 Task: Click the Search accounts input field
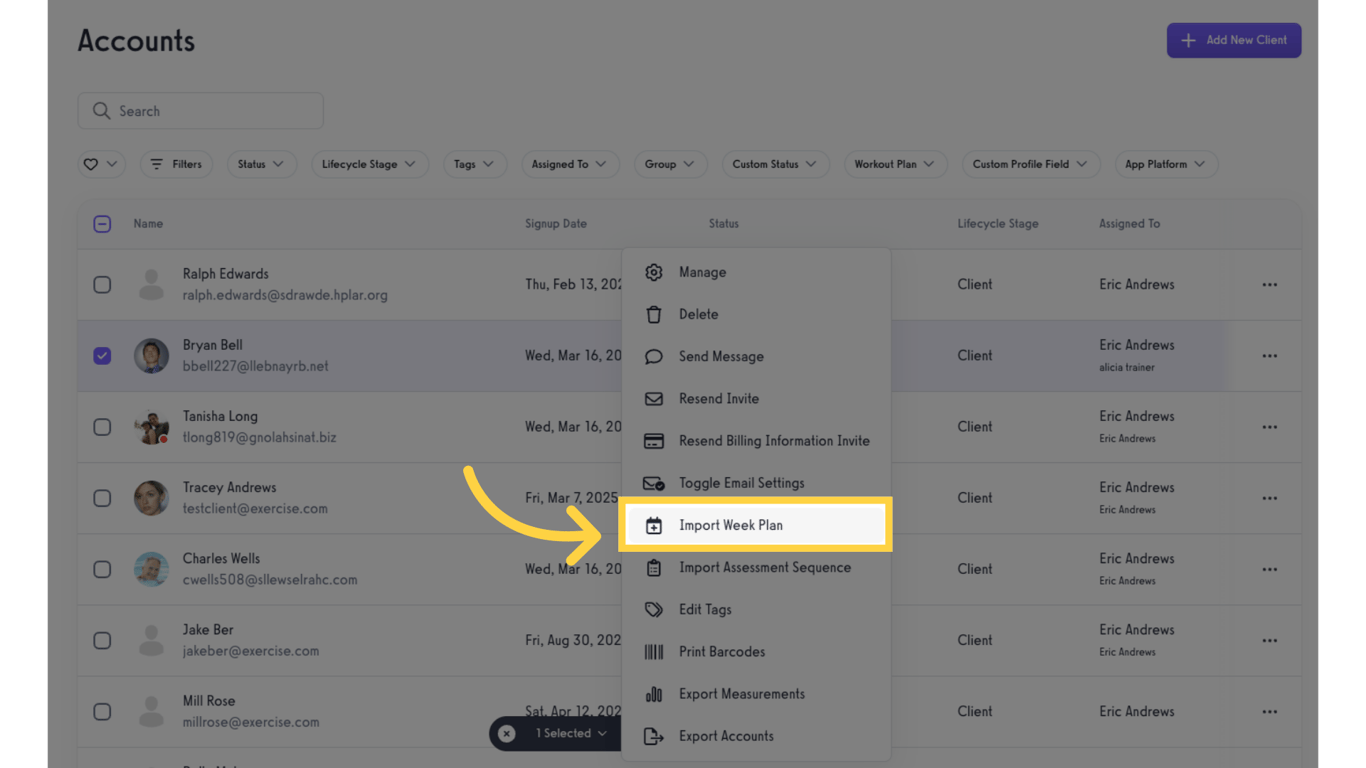click(201, 111)
